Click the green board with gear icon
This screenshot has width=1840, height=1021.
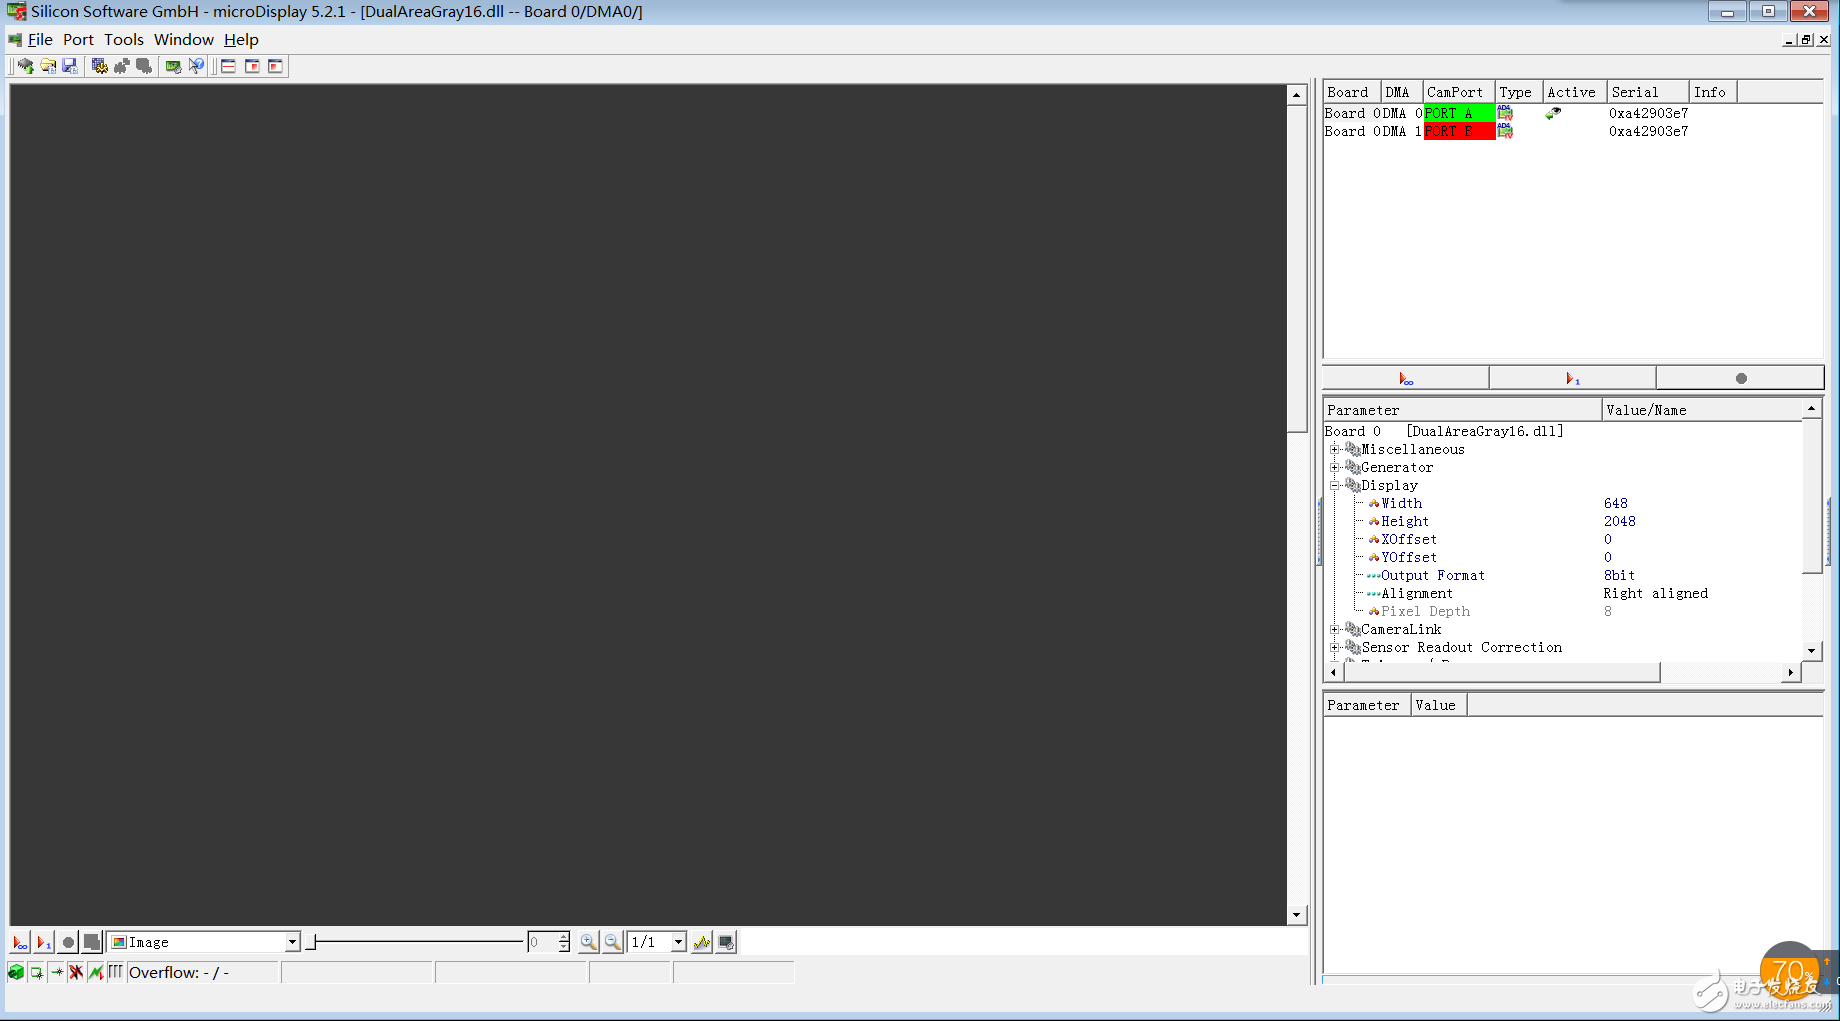pyautogui.click(x=173, y=66)
